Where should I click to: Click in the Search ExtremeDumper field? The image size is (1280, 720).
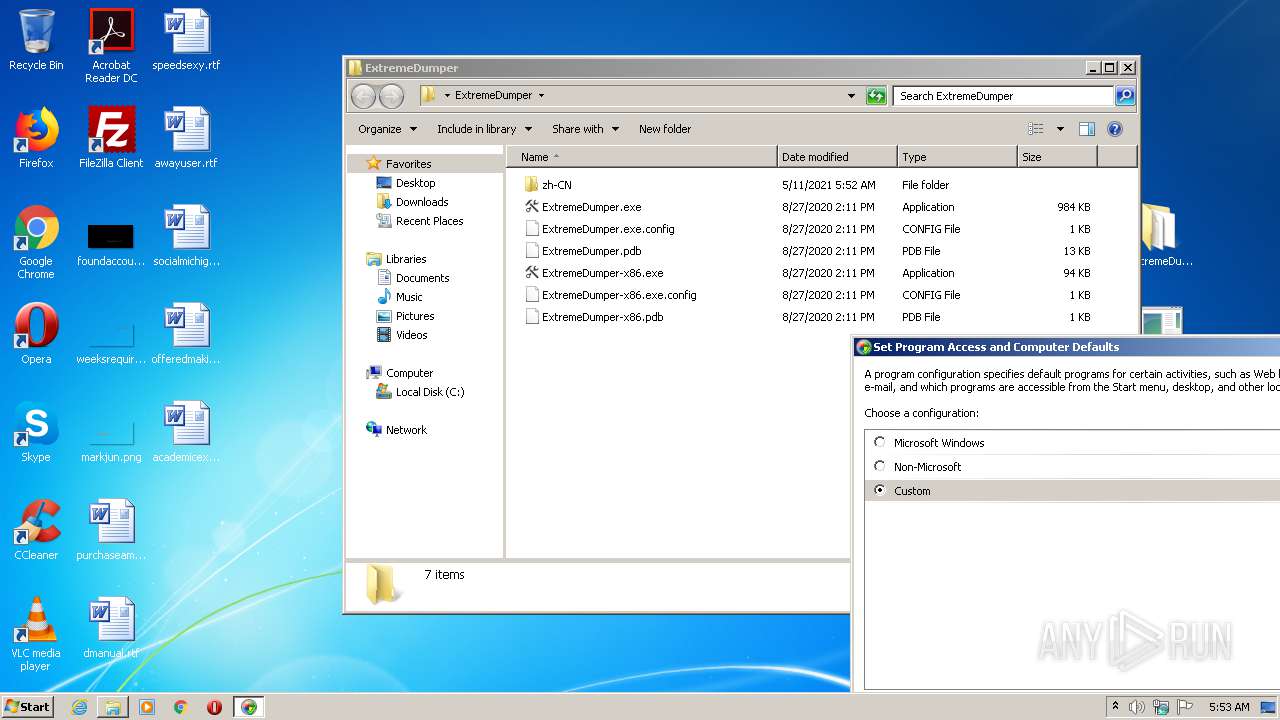[x=1003, y=96]
